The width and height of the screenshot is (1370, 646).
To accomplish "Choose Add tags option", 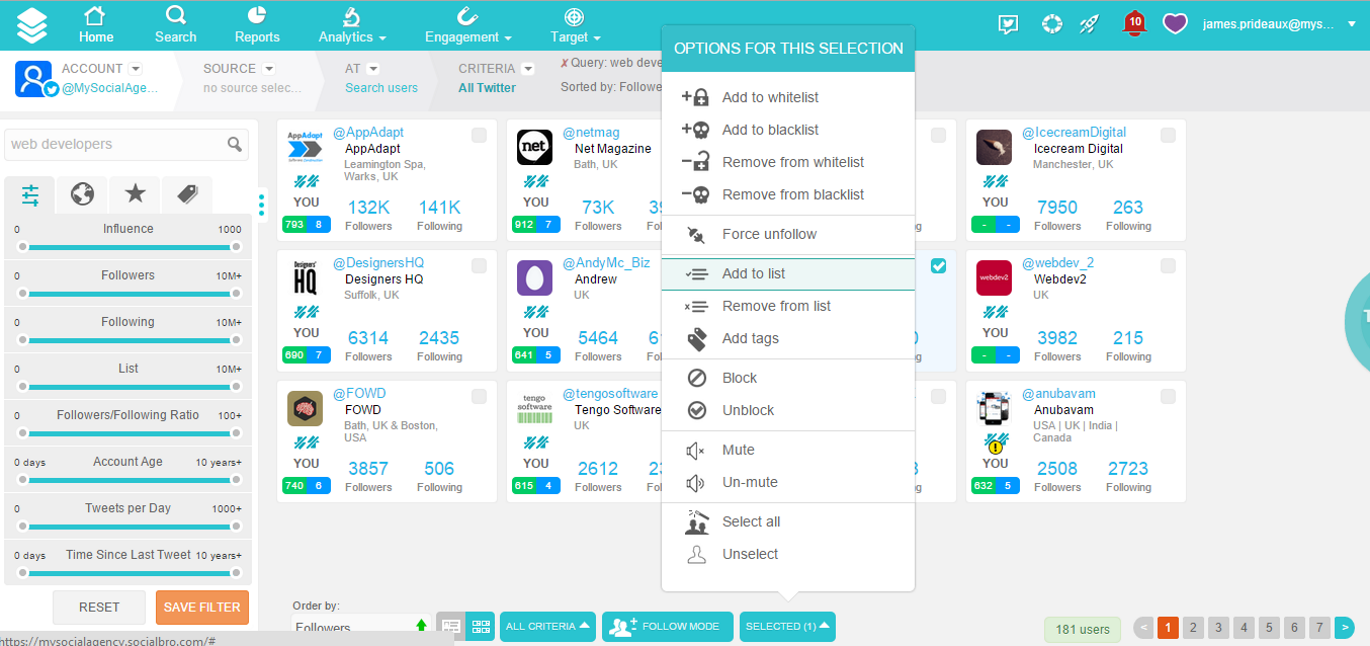I will (x=788, y=338).
